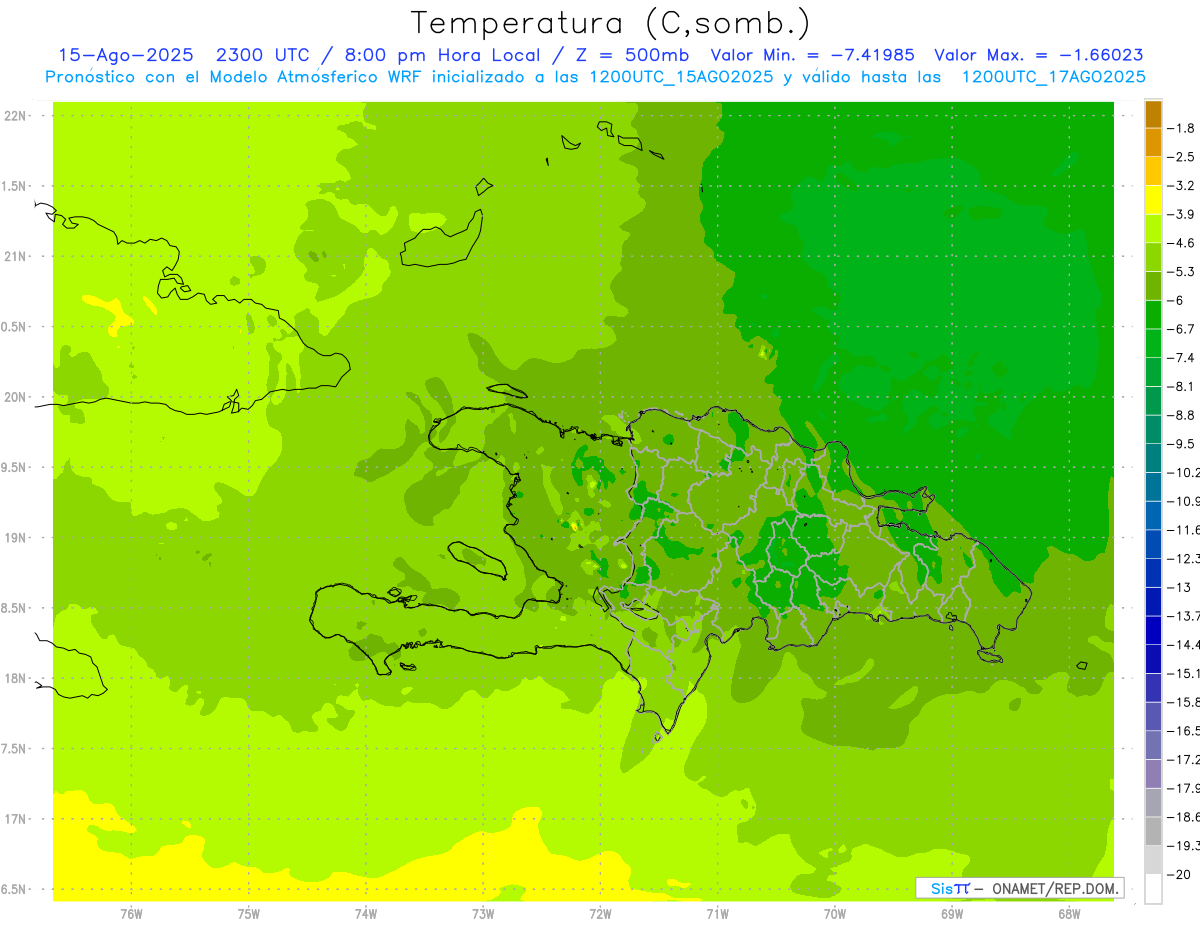Select green legend swatch between -6 and -6.7
Image resolution: width=1200 pixels, height=927 pixels.
1153,314
